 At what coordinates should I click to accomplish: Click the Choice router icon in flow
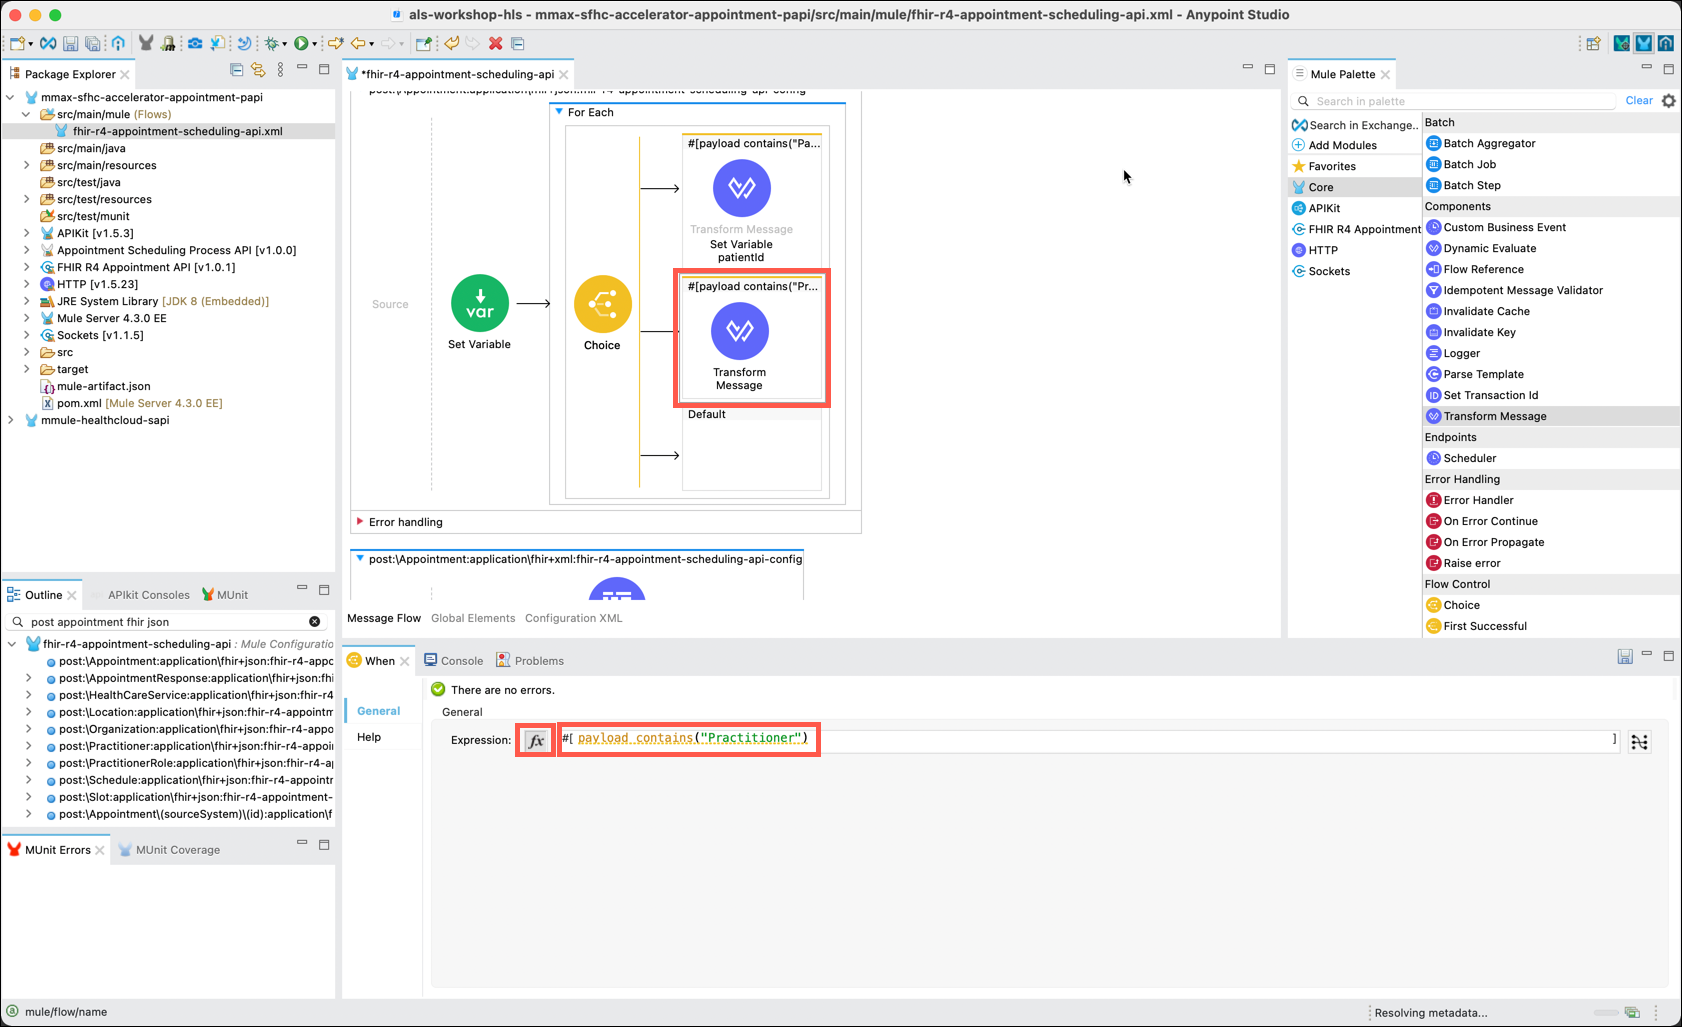pyautogui.click(x=602, y=304)
